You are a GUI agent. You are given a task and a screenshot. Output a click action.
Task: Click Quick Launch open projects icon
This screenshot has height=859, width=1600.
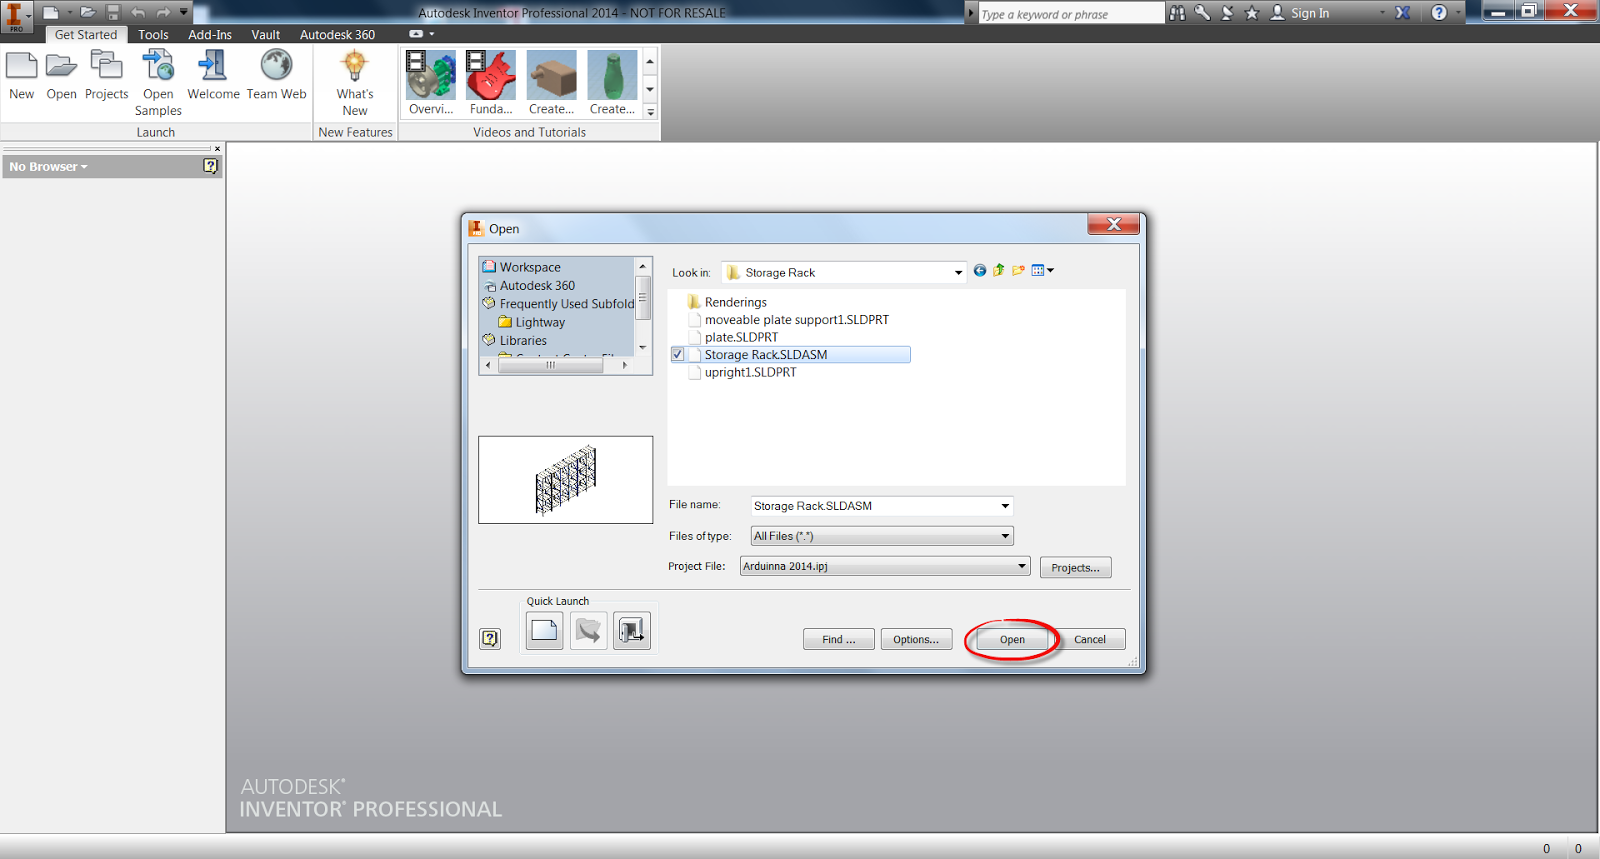point(589,631)
